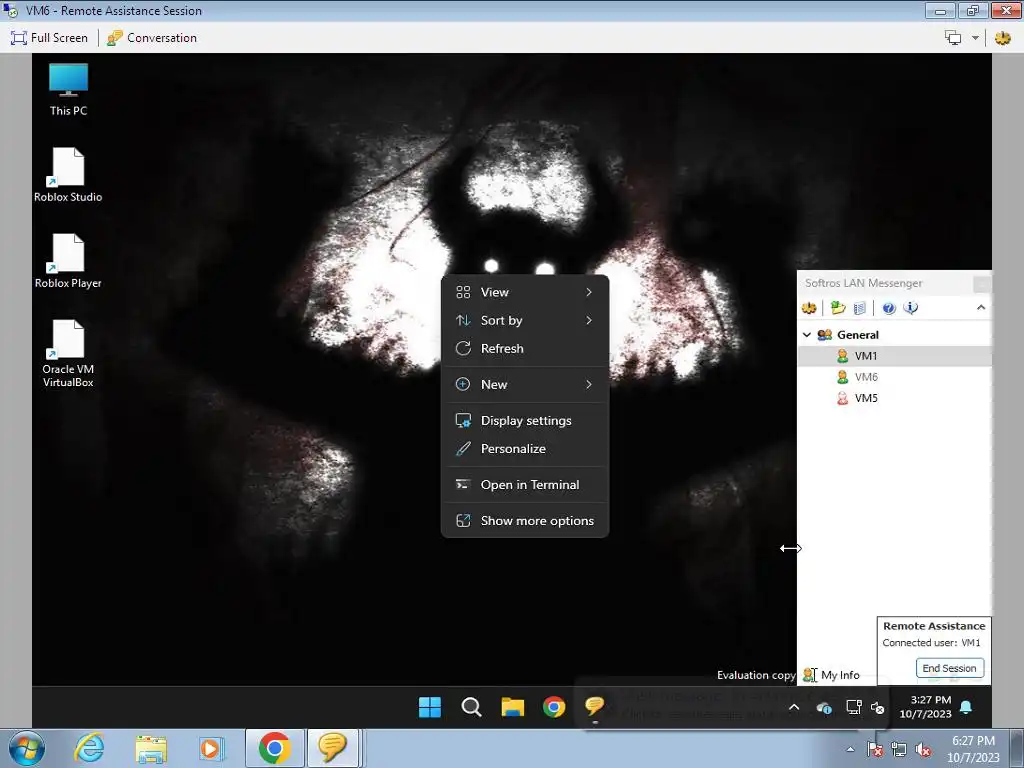The height and width of the screenshot is (768, 1024).
Task: Select user VM5 in the list
Action: pos(895,398)
